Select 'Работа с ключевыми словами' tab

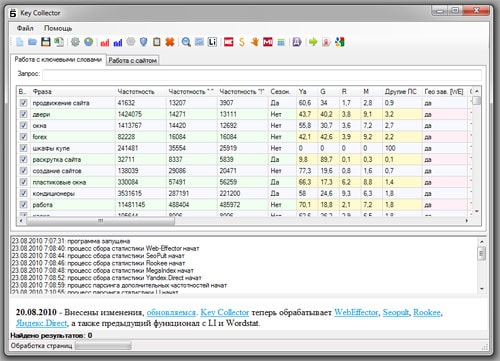point(58,60)
